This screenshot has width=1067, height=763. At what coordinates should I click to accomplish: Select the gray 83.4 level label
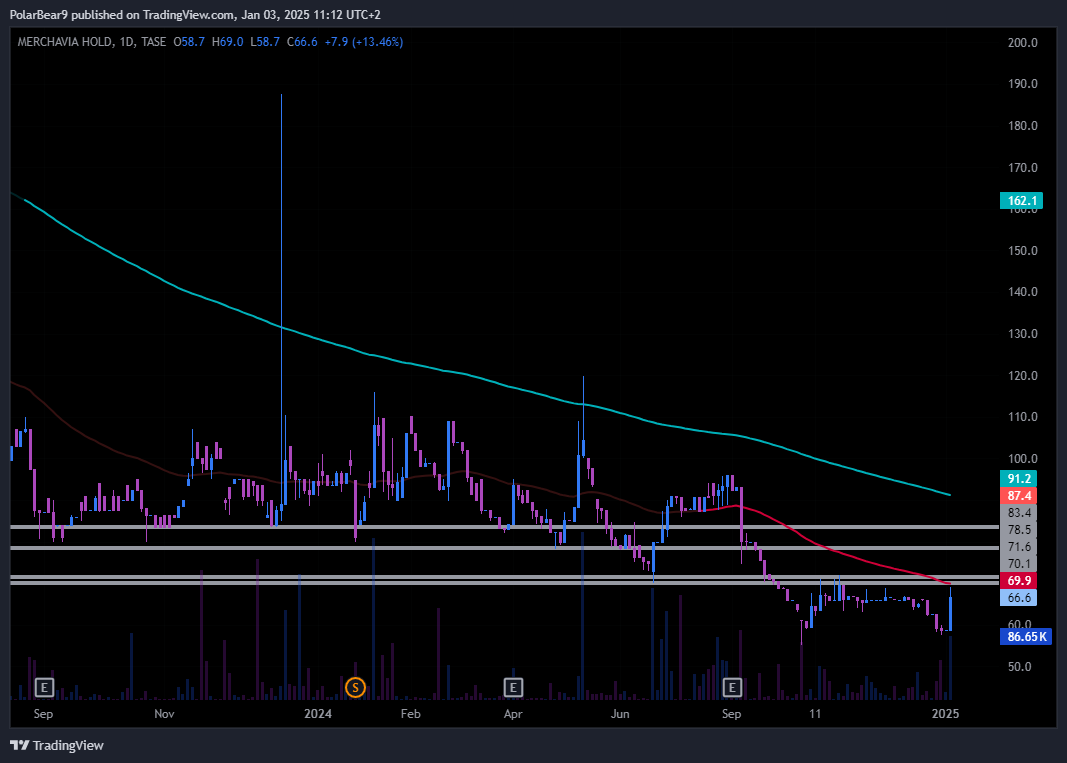pyautogui.click(x=1021, y=512)
